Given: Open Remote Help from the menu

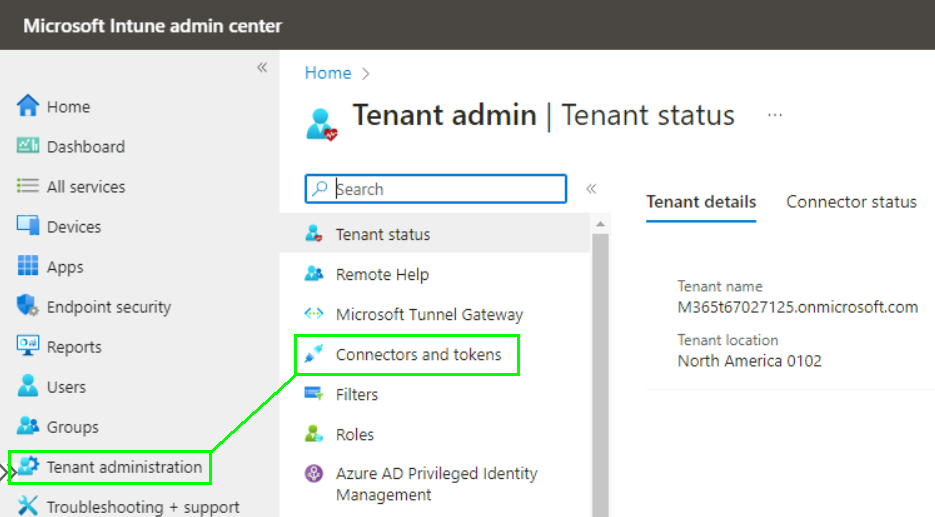Looking at the screenshot, I should [382, 274].
